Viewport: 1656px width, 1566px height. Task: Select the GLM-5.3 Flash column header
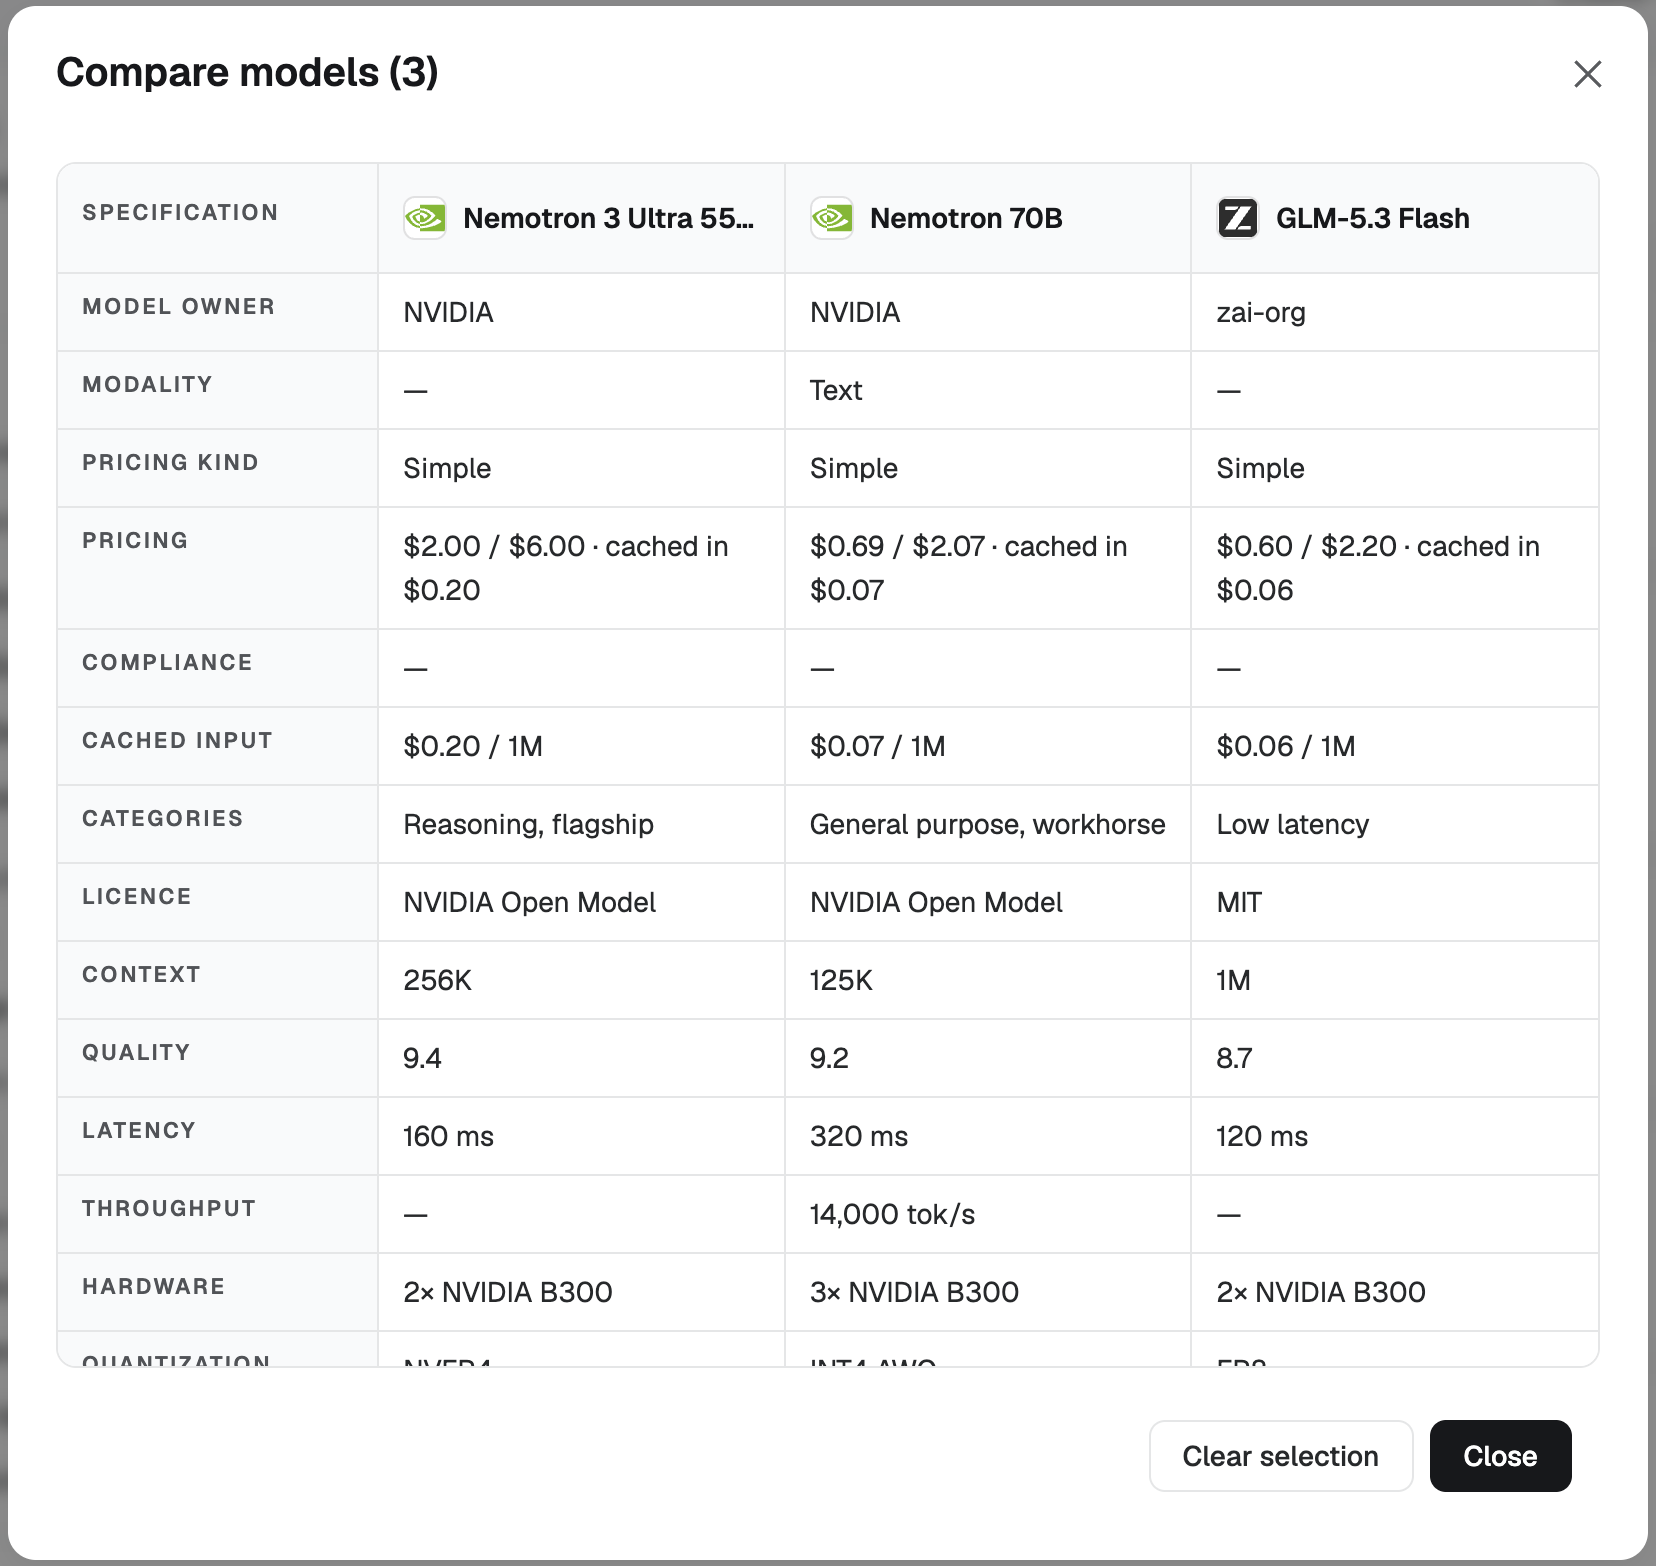pyautogui.click(x=1395, y=218)
